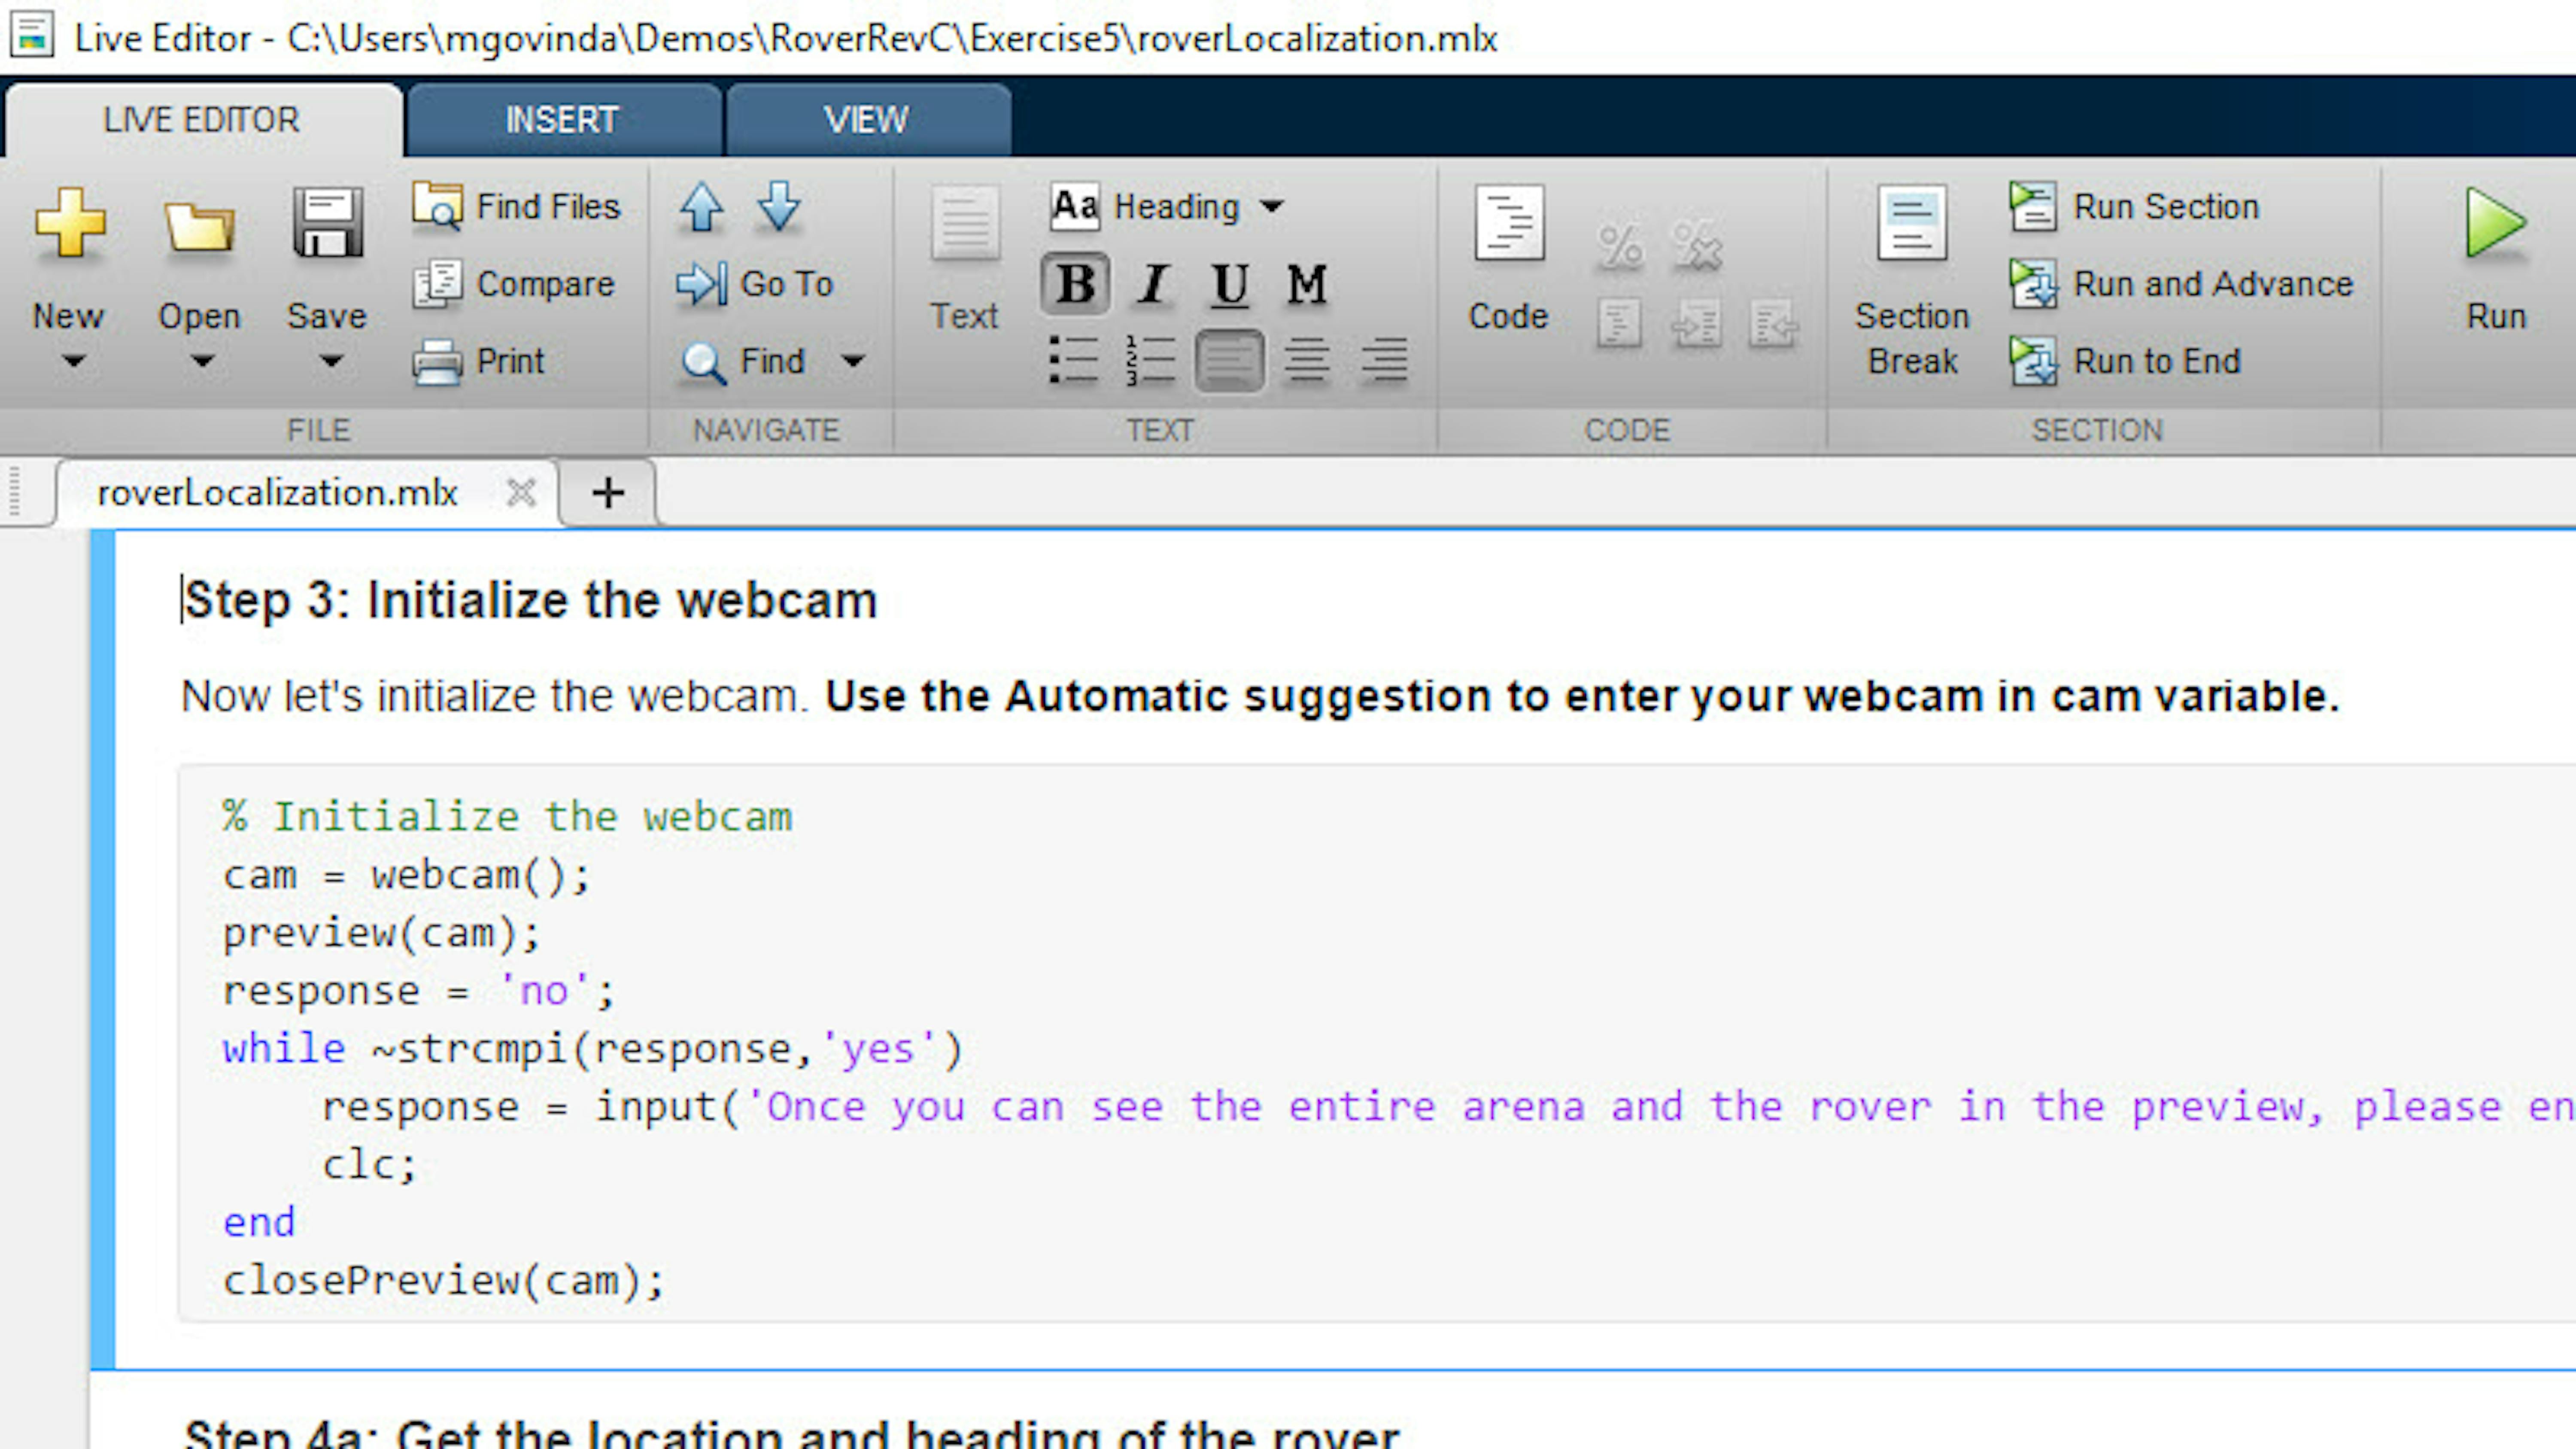
Task: Click the while ~strcmpi code line
Action: pyautogui.click(x=593, y=1050)
